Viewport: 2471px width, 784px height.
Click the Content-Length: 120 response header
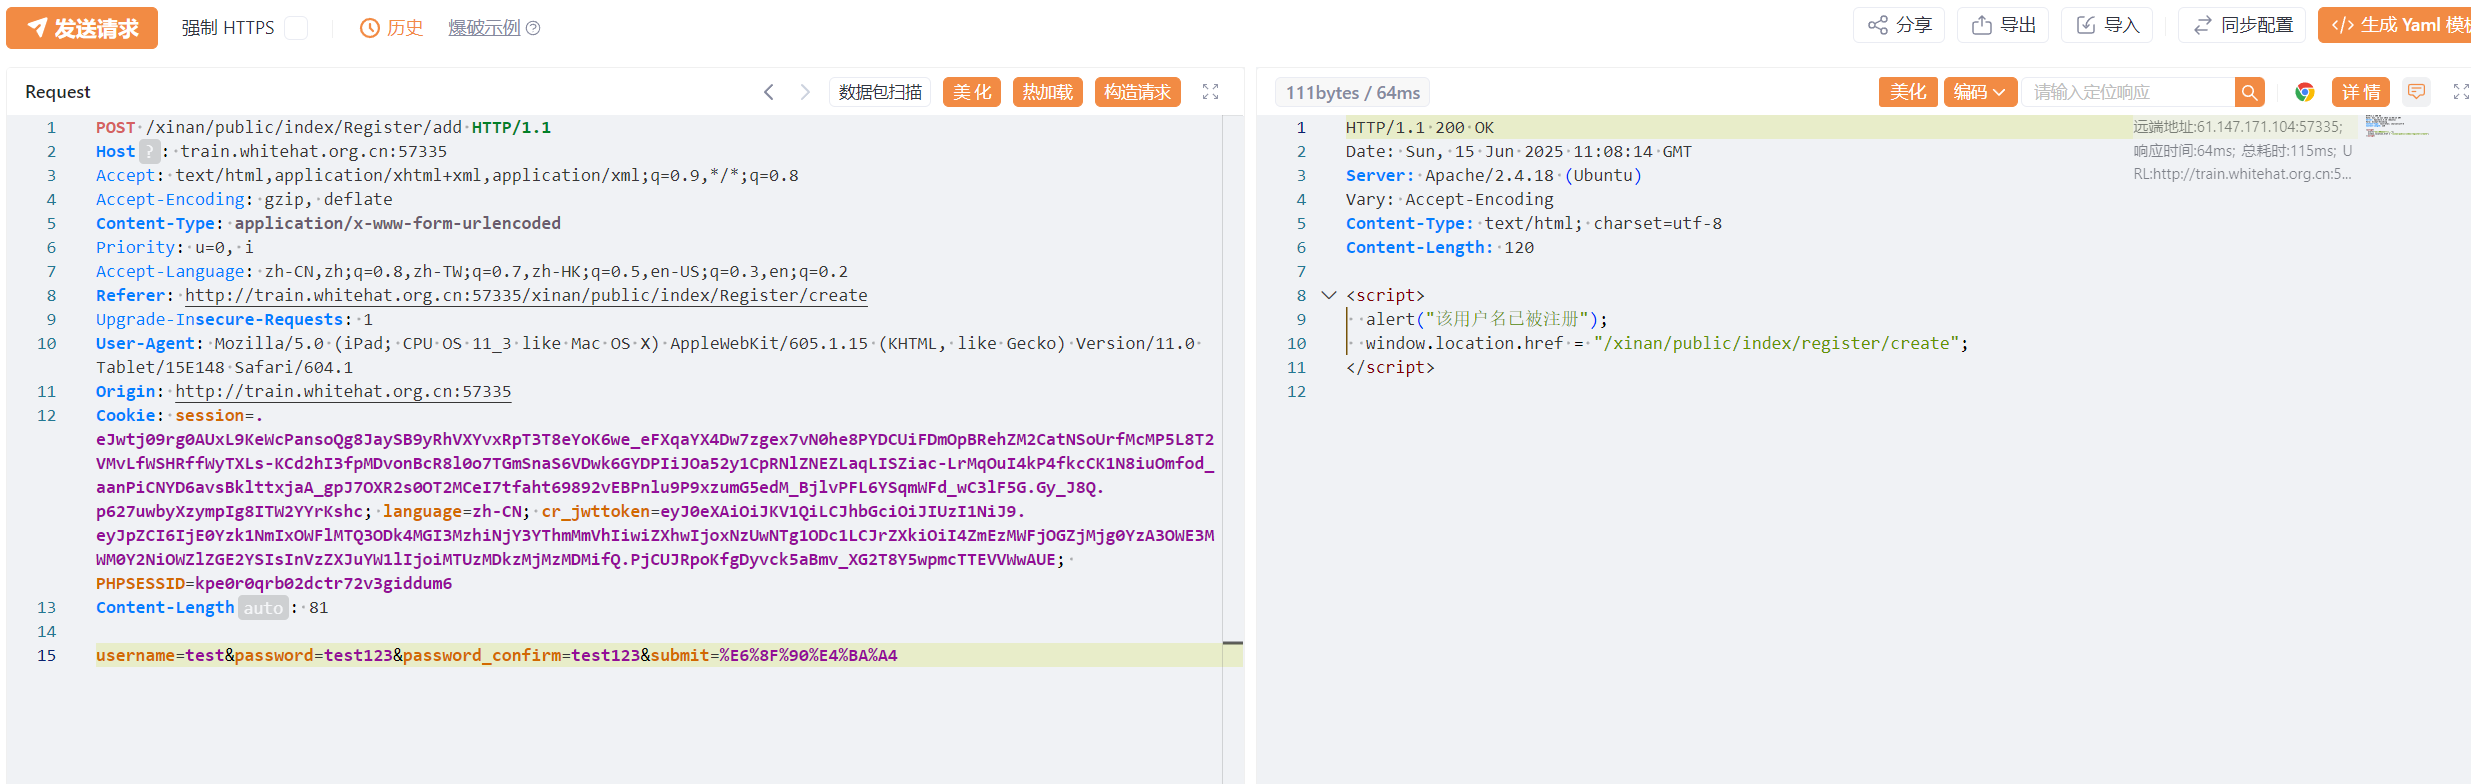[x=1439, y=247]
